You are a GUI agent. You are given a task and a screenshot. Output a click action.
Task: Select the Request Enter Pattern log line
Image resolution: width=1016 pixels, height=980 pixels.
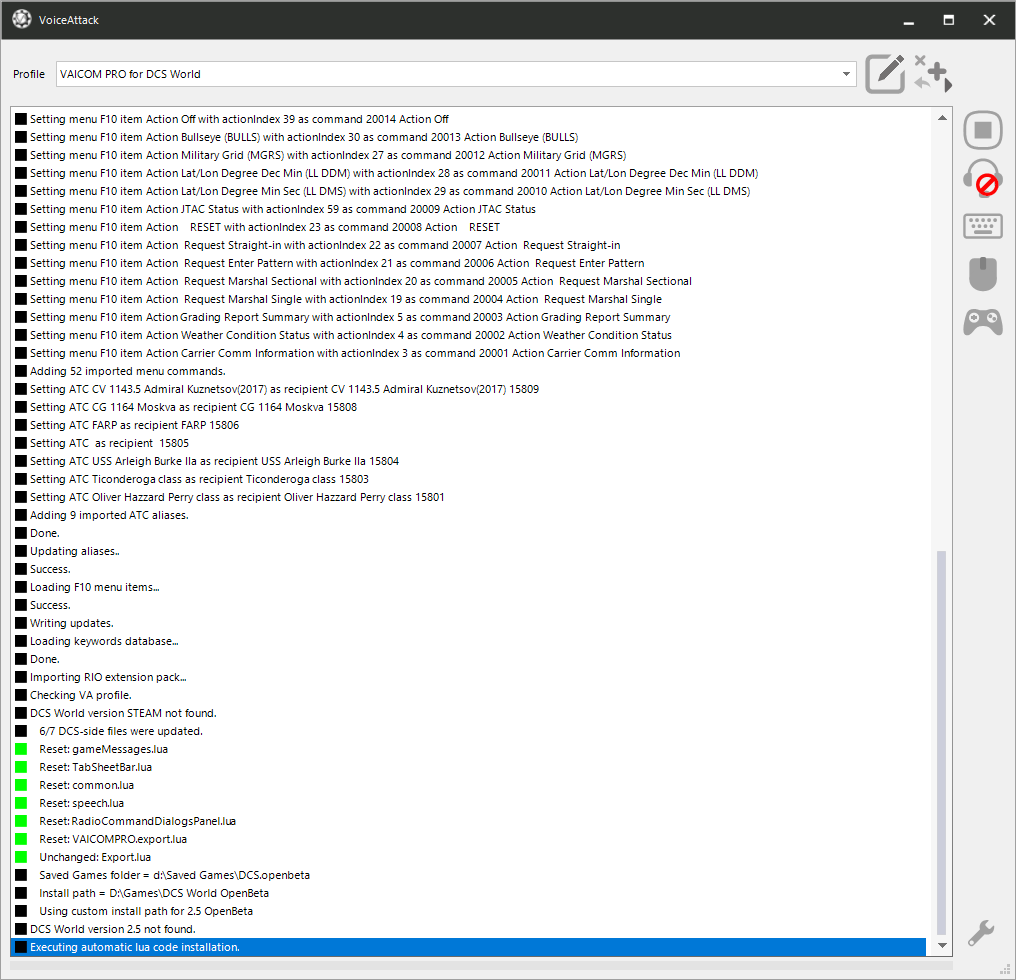pos(468,263)
